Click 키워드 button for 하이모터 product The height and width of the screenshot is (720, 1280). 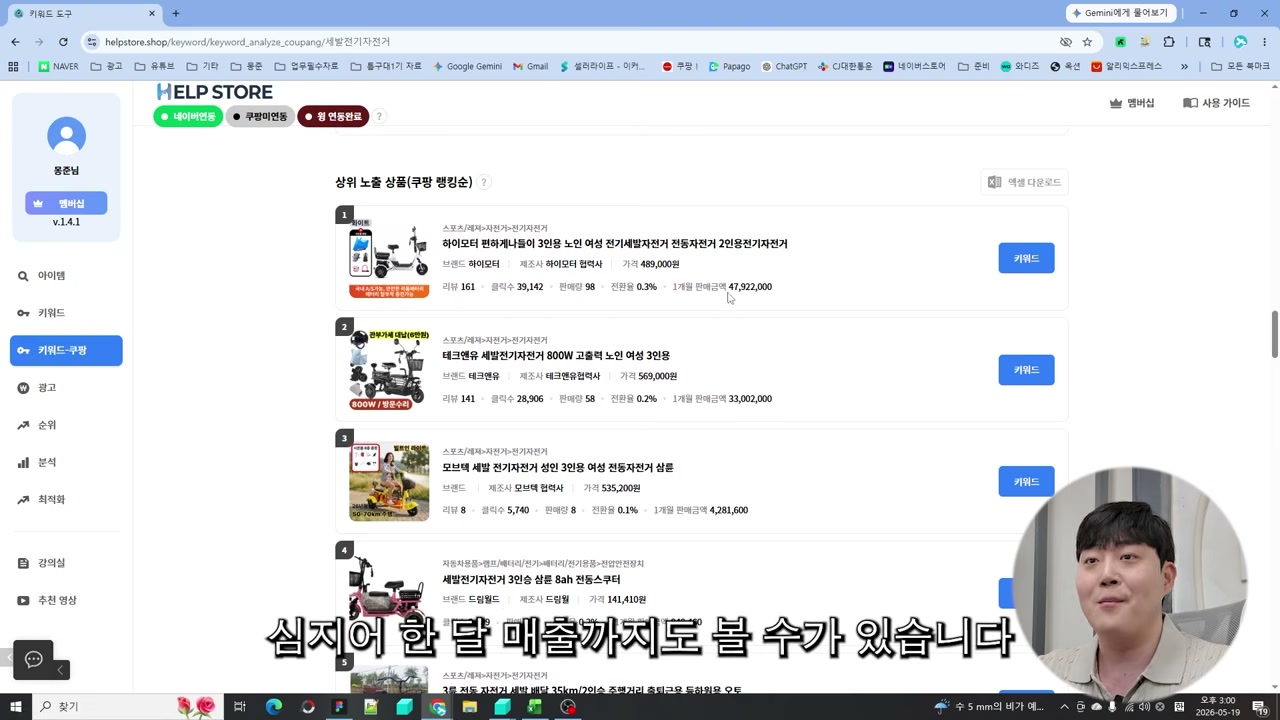[1026, 258]
